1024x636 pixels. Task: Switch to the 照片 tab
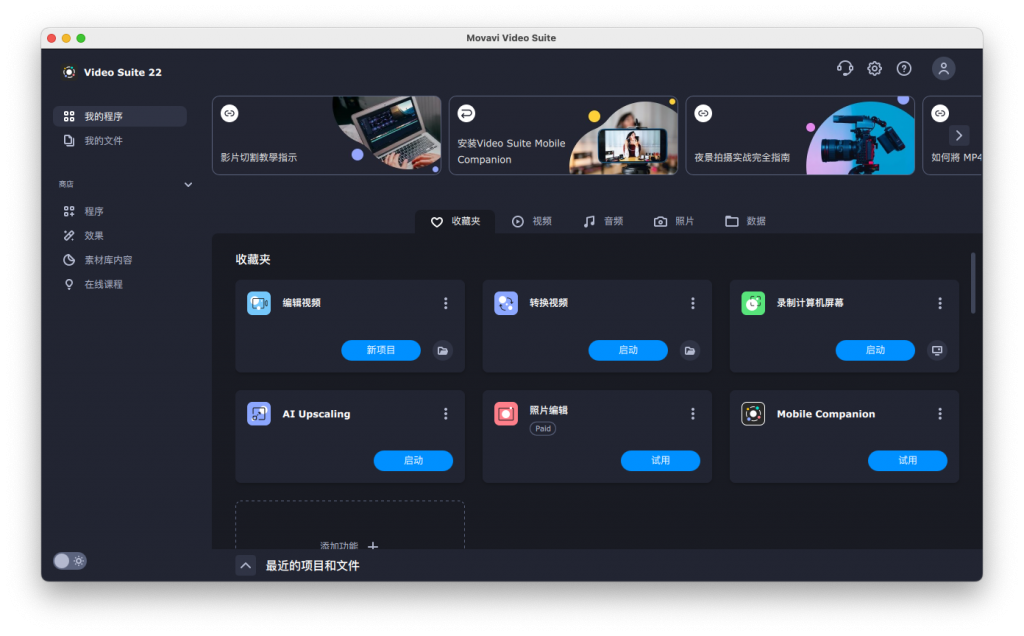[x=674, y=221]
